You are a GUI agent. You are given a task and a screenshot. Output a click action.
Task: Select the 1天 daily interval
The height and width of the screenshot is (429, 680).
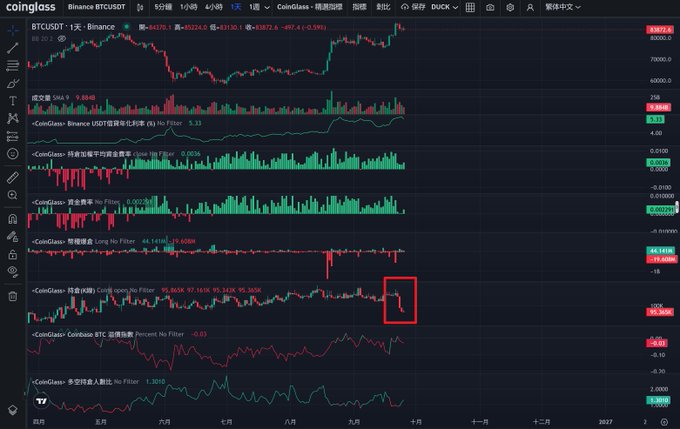point(236,7)
